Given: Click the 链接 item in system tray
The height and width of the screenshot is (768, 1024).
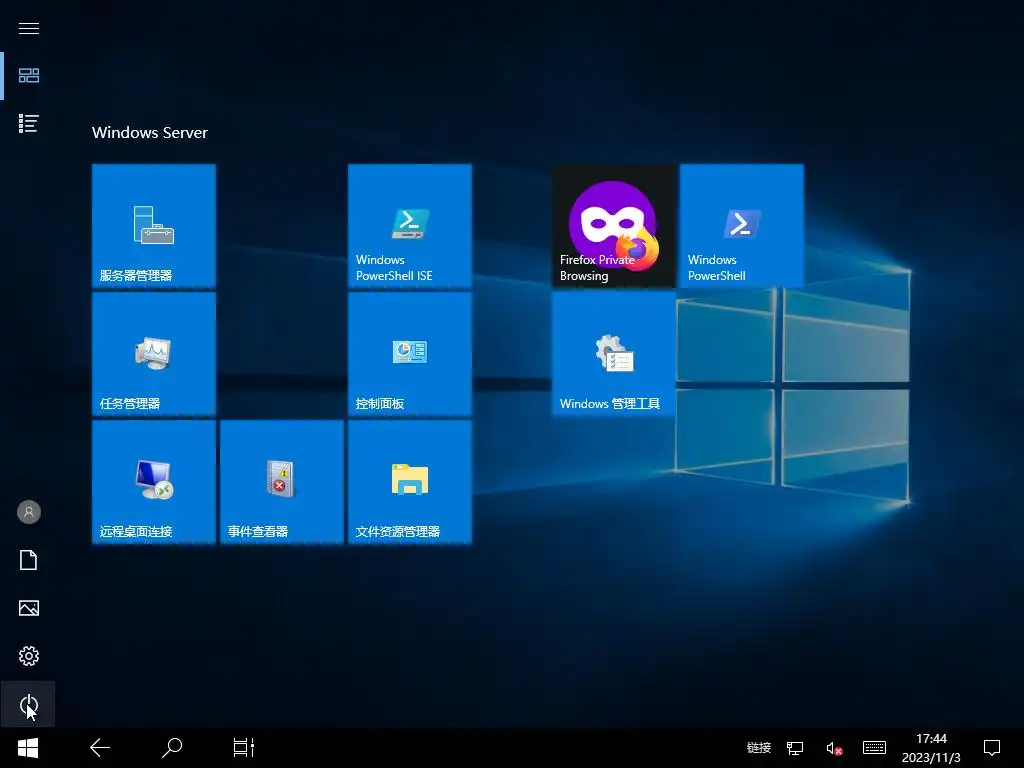Looking at the screenshot, I should coord(759,748).
